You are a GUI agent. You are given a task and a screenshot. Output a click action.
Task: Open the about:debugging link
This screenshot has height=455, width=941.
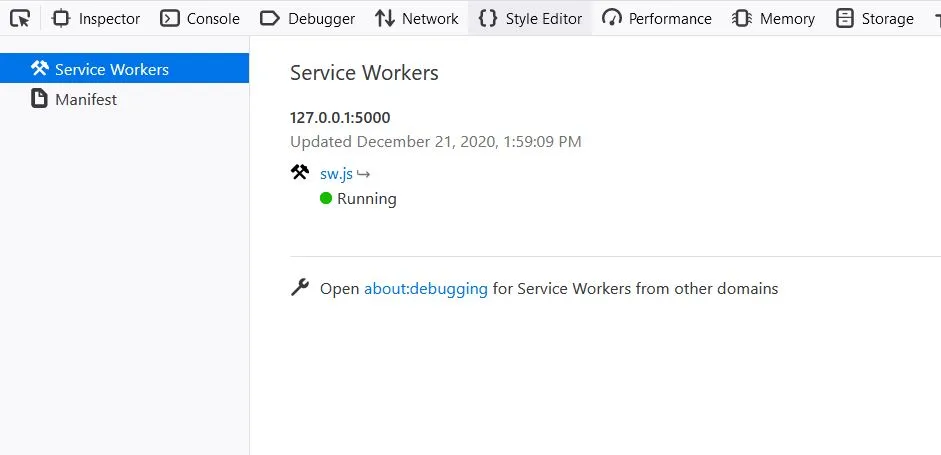click(x=425, y=288)
